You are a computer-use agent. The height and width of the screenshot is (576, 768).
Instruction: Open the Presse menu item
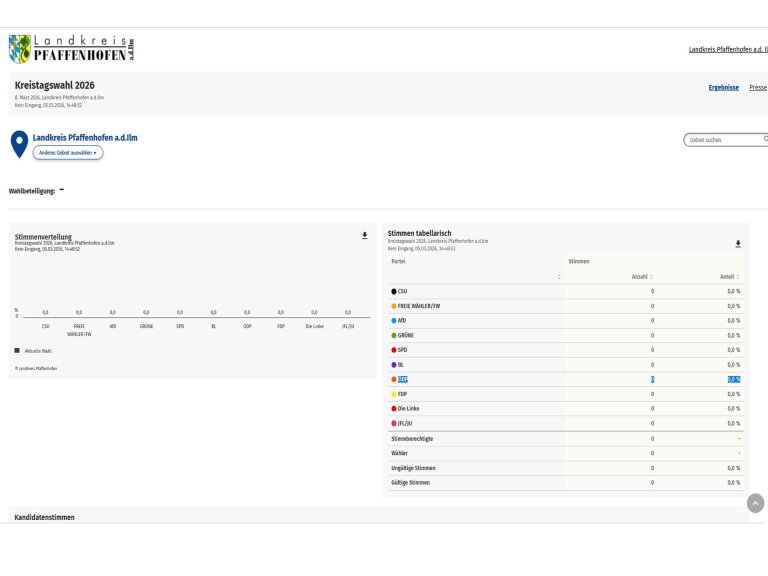[x=758, y=87]
